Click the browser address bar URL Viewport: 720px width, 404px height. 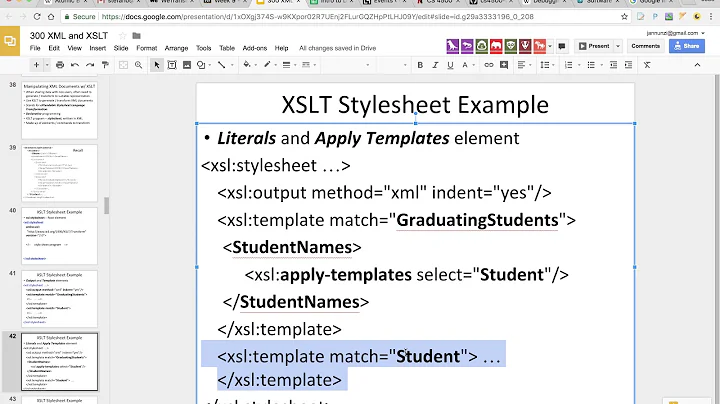coord(317,17)
